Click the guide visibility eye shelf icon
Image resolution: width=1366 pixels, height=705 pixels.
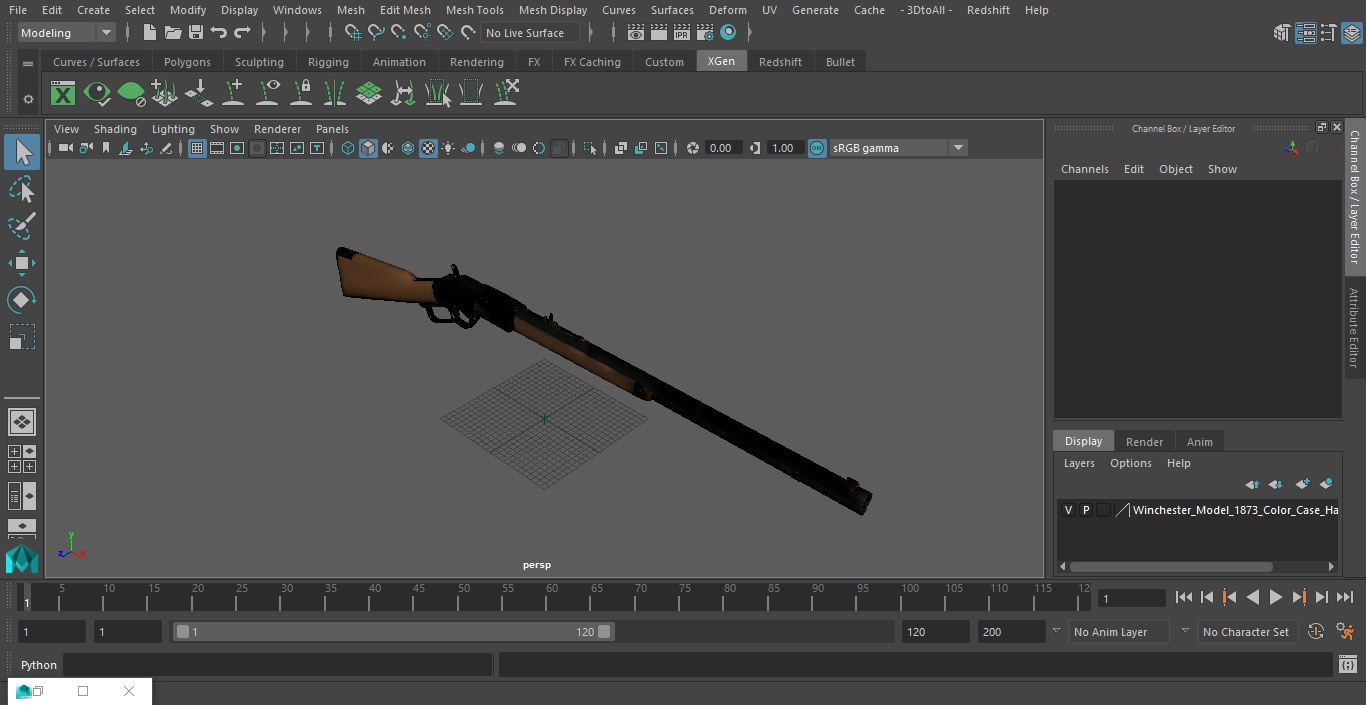coord(268,93)
